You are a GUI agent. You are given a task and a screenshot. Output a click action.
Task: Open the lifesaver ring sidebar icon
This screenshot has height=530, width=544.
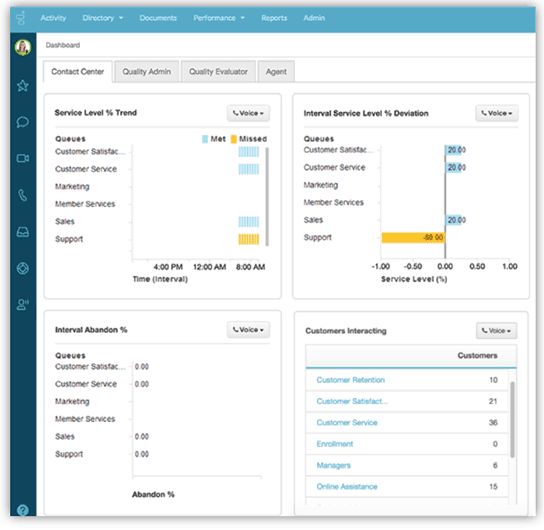[x=23, y=268]
